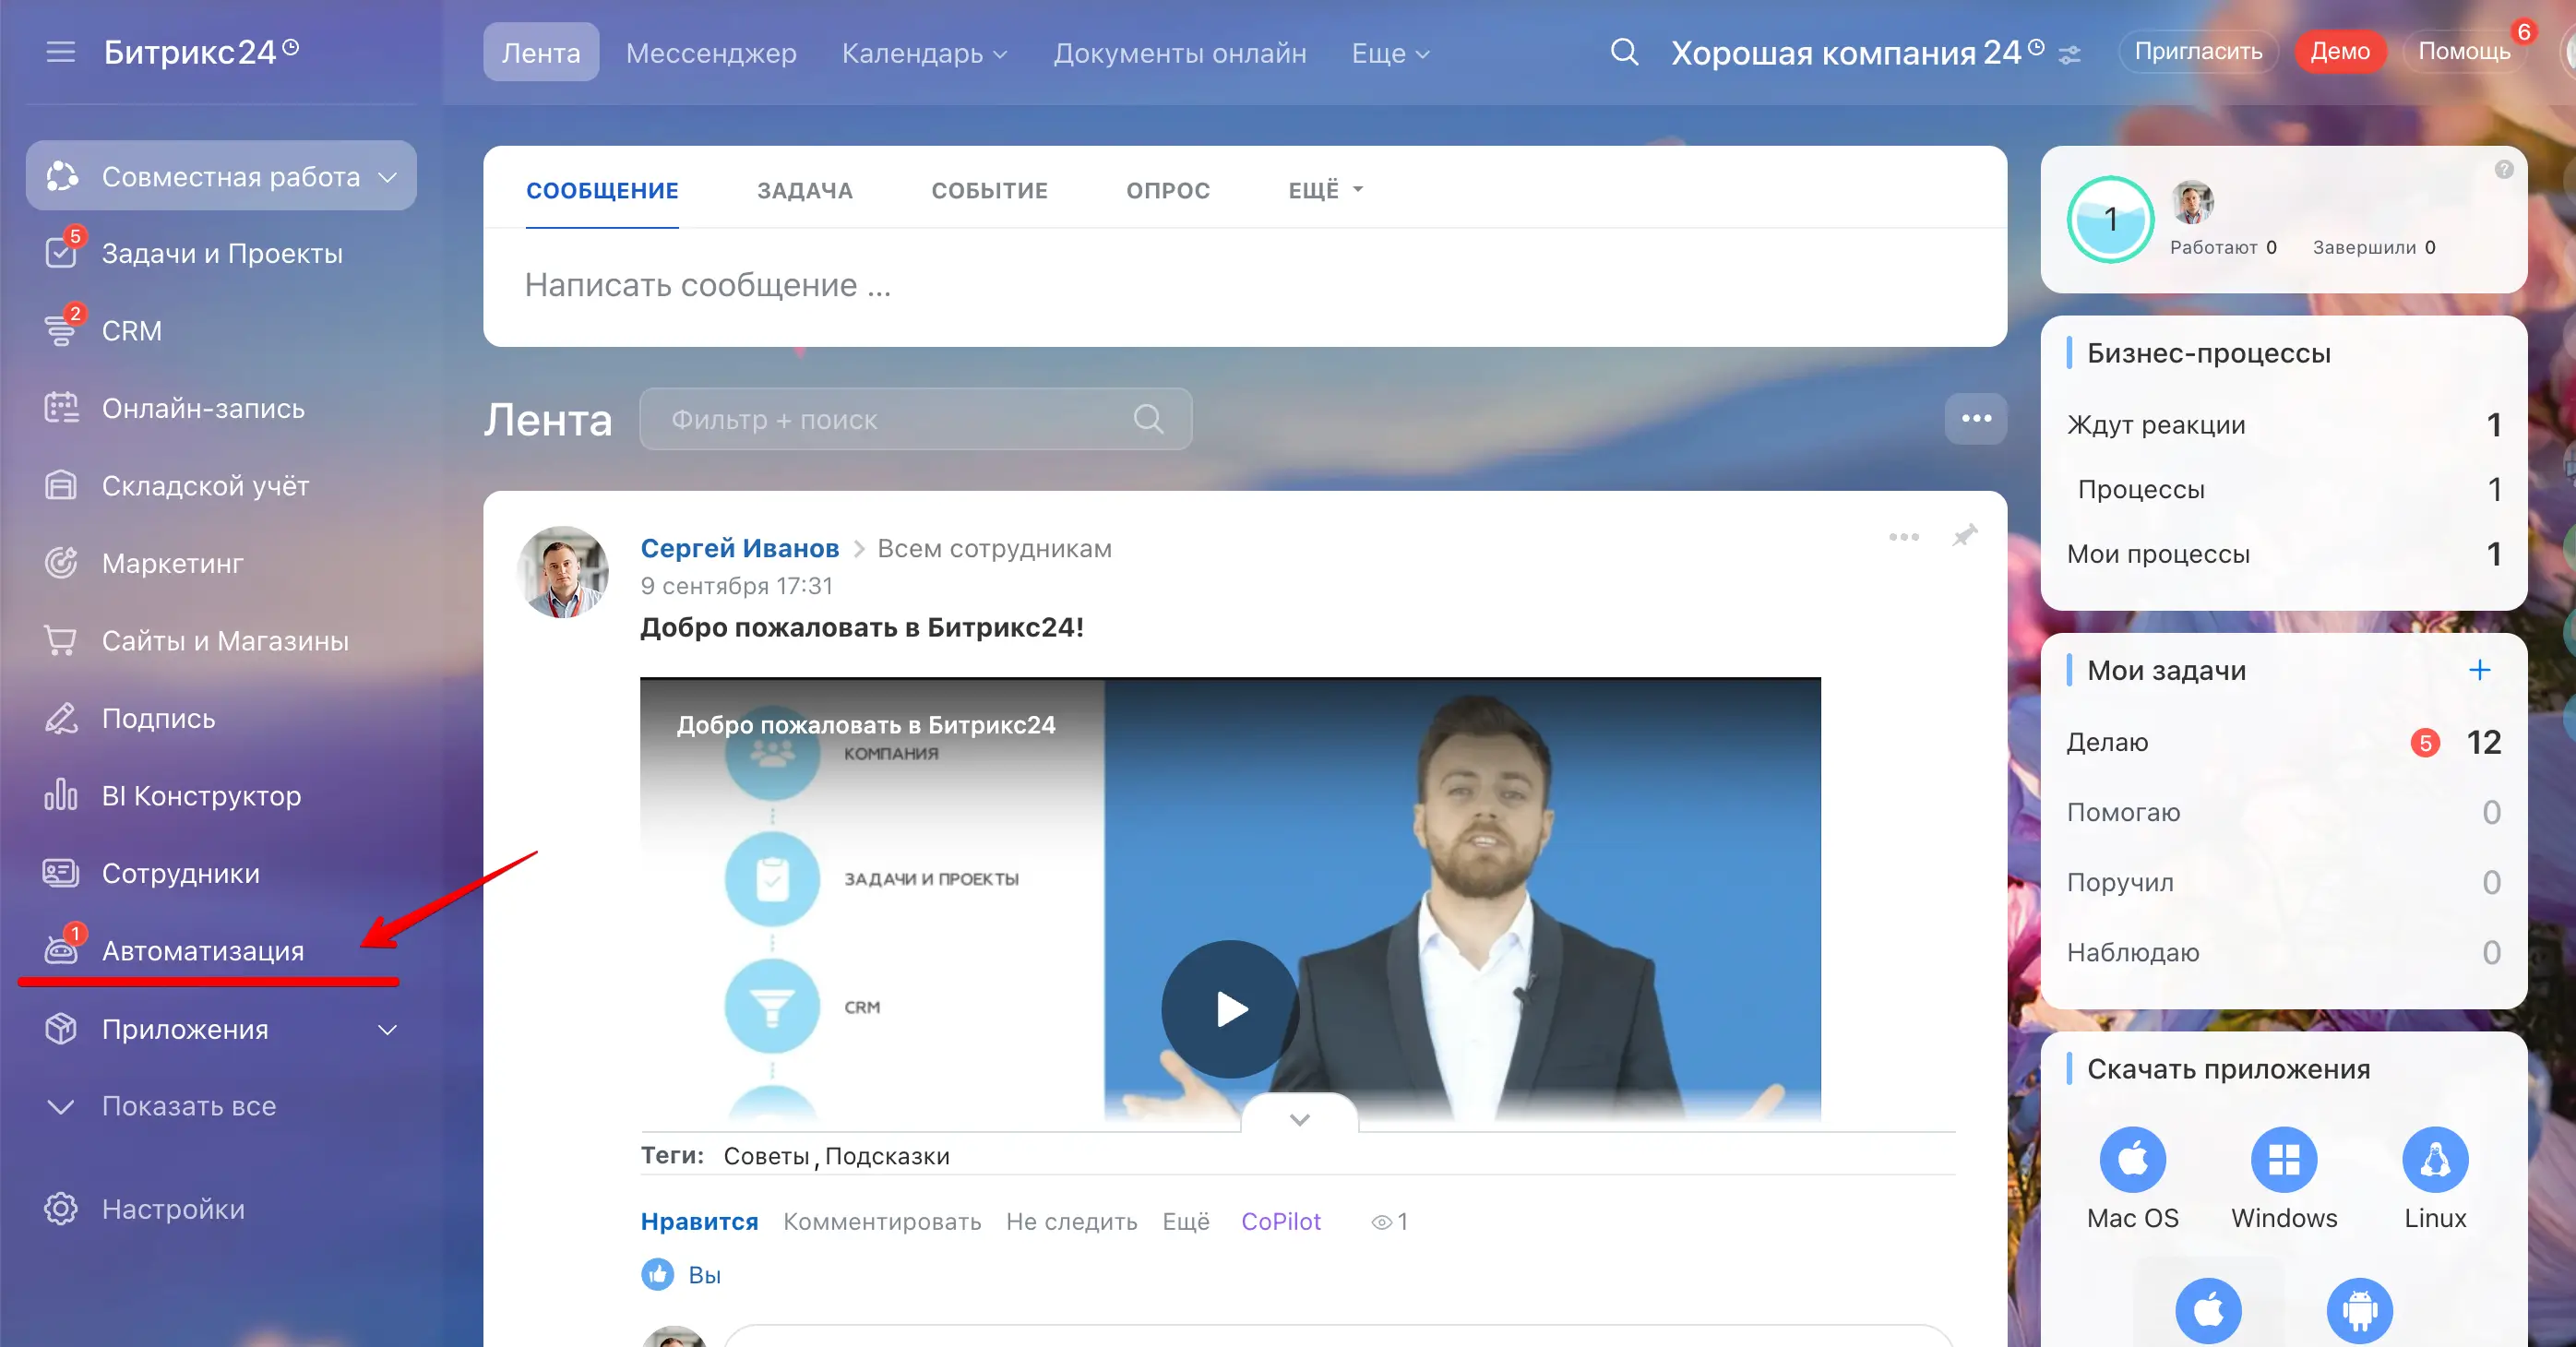
Task: Click the Автоматизация robot icon
Action: pos(60,950)
